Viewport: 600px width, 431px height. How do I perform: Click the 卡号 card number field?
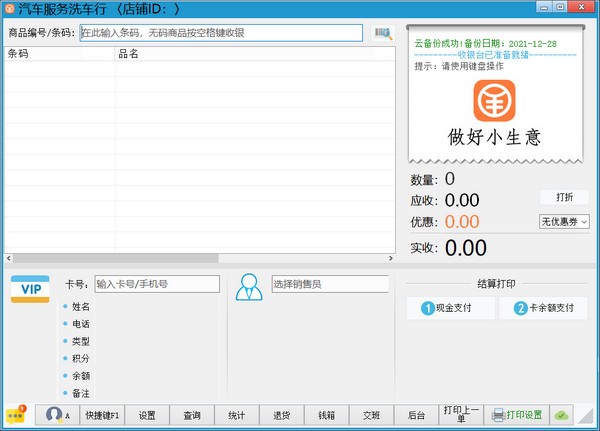(x=157, y=284)
